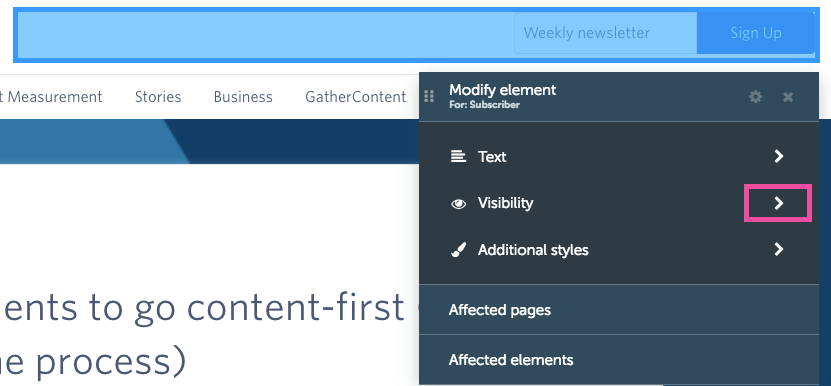Open the Text menu entry
Screen dimensions: 831x386
(619, 156)
